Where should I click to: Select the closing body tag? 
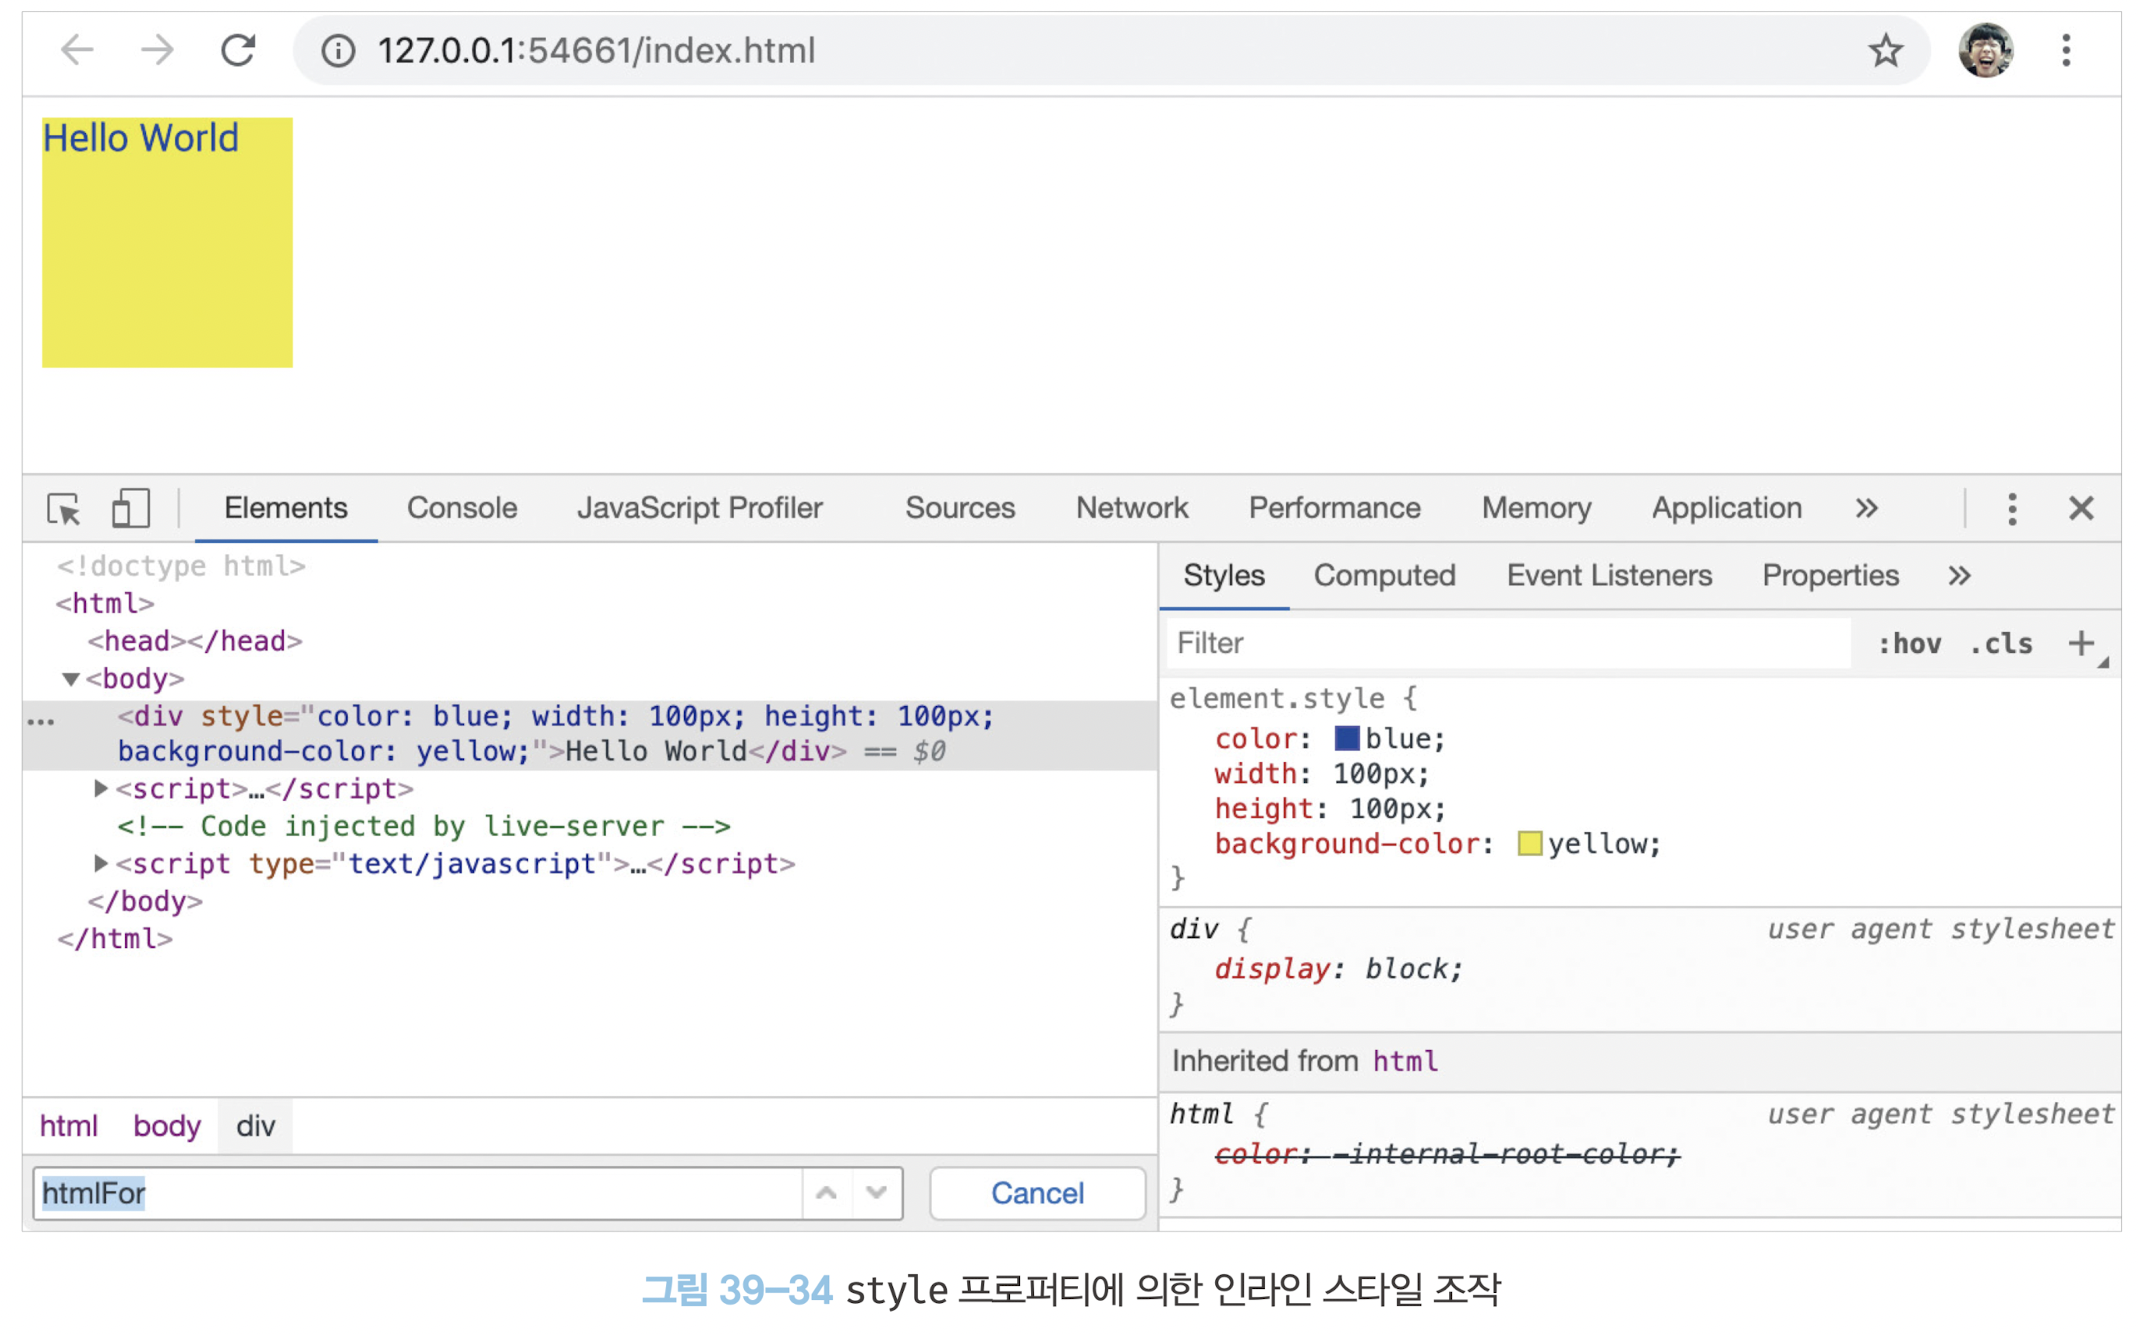click(x=145, y=902)
